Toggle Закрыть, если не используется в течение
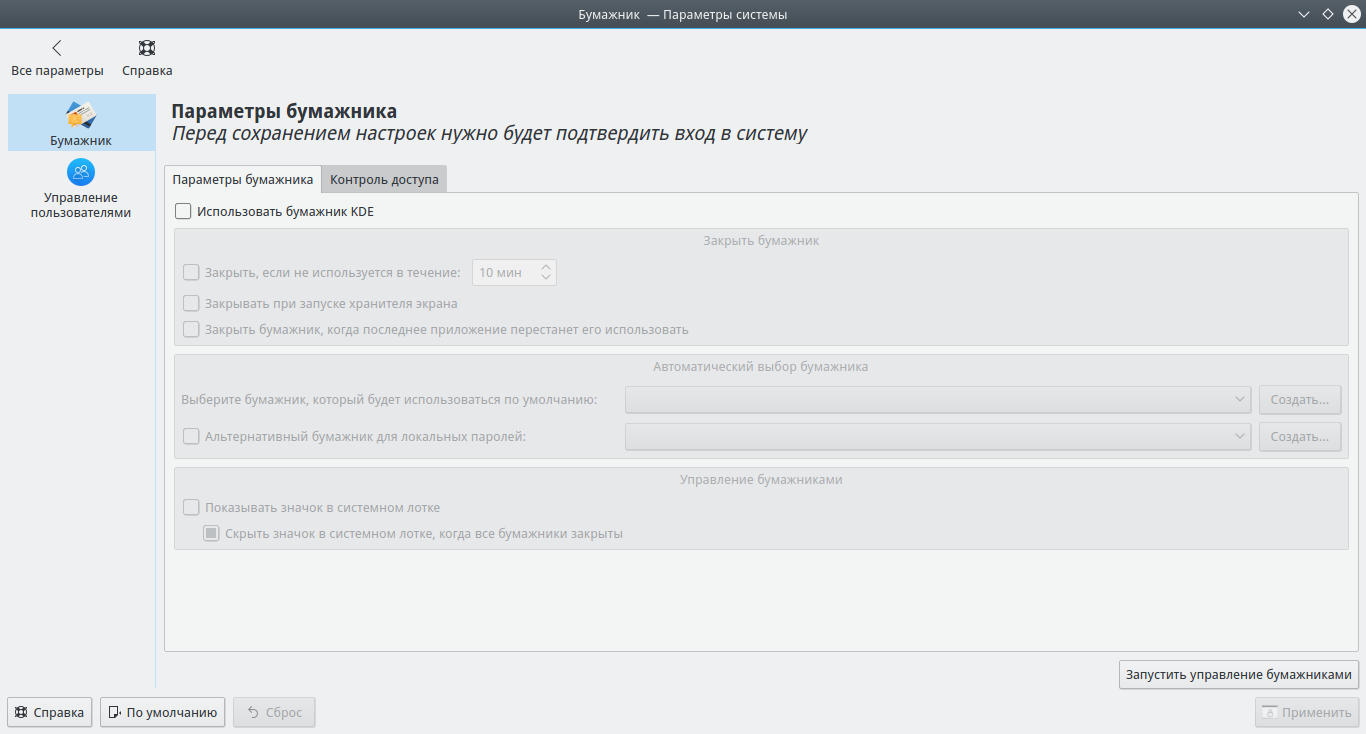1366x734 pixels. (191, 272)
